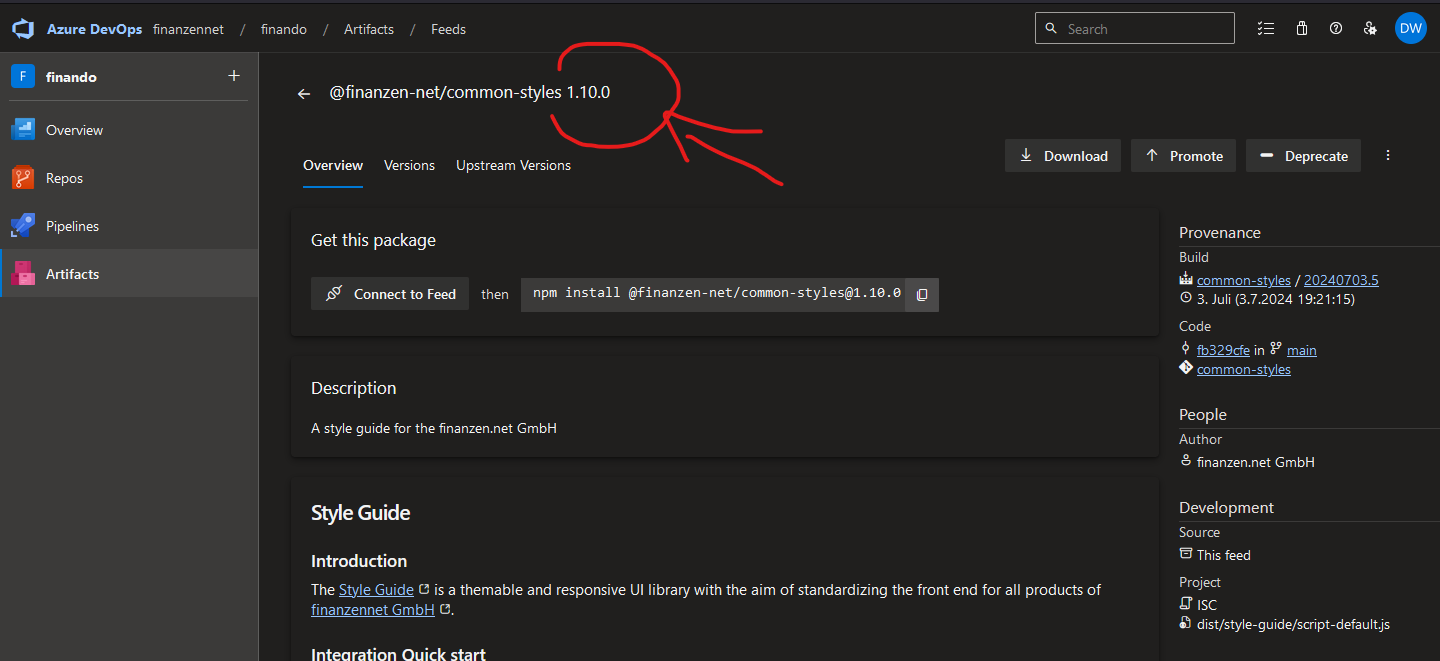Open commit fb329cfe link
Viewport: 1440px width, 661px height.
(1223, 350)
